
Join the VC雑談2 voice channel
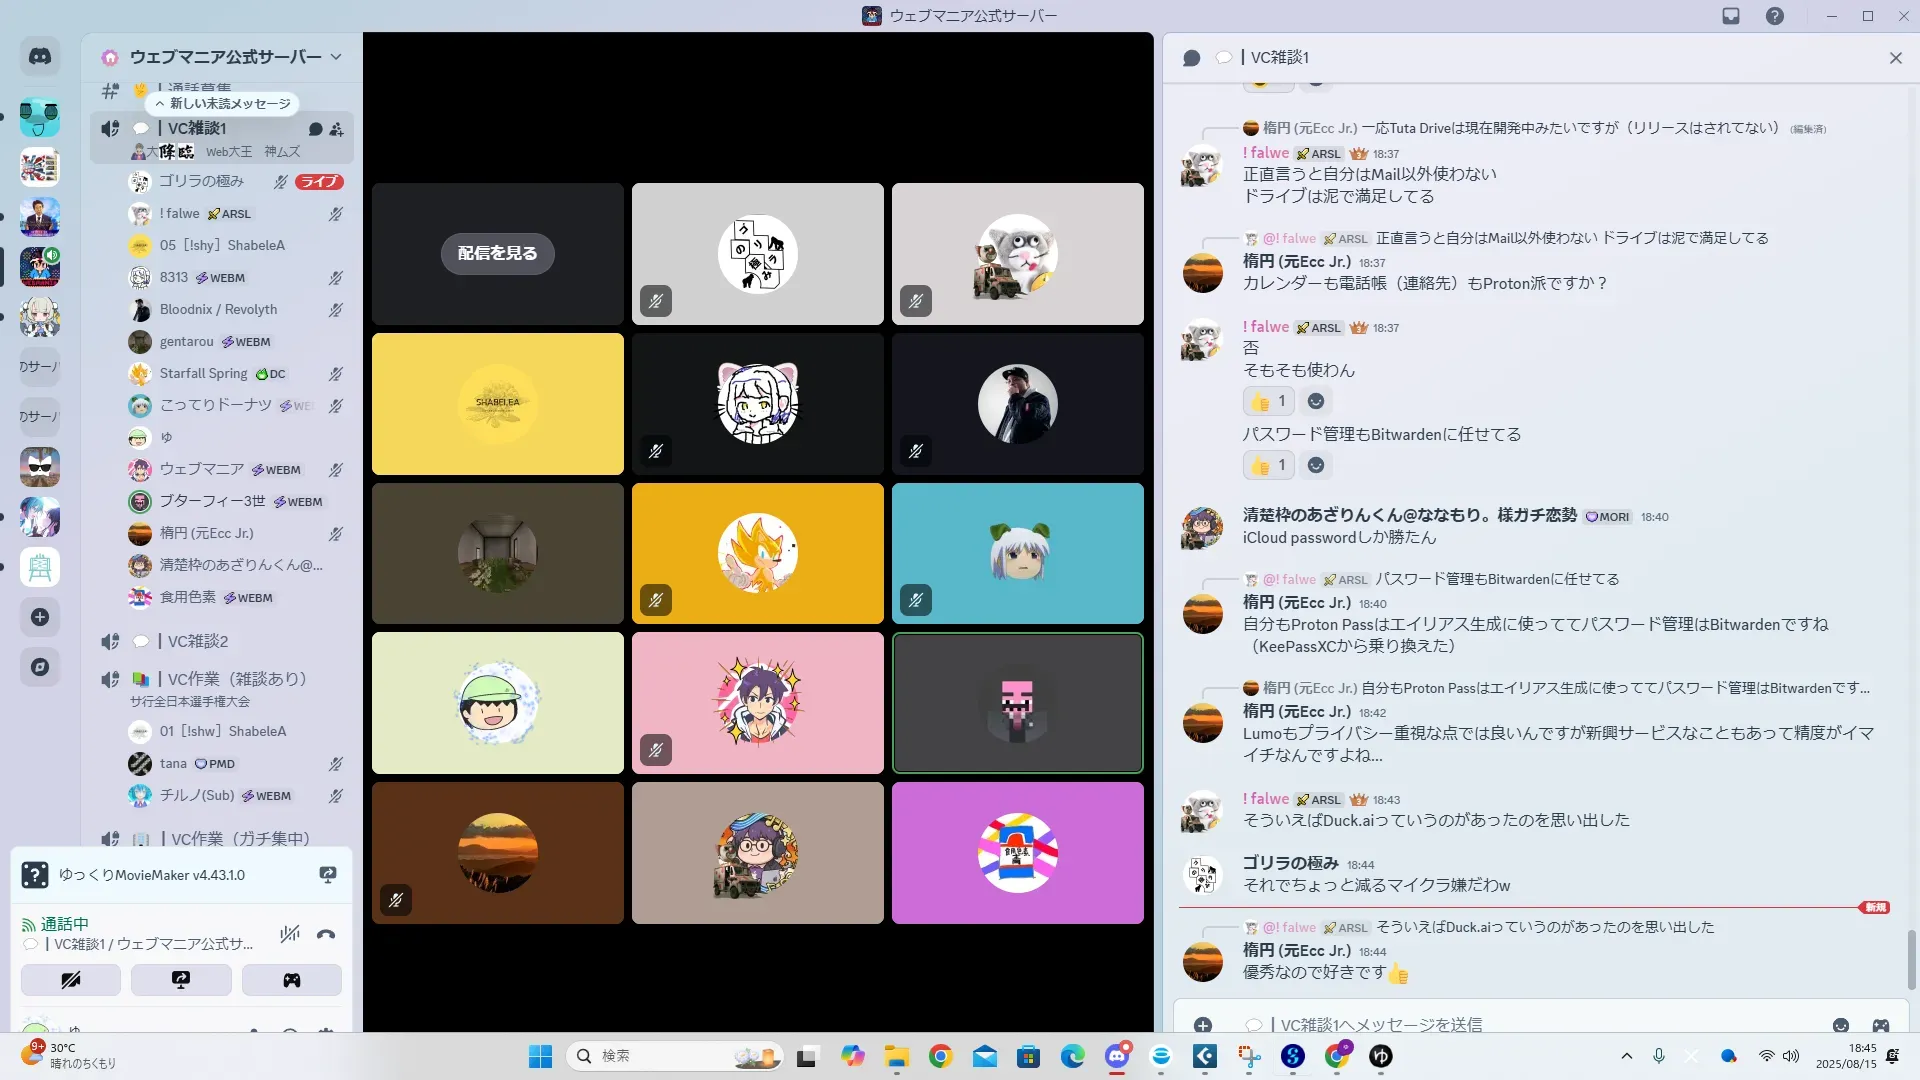click(197, 641)
